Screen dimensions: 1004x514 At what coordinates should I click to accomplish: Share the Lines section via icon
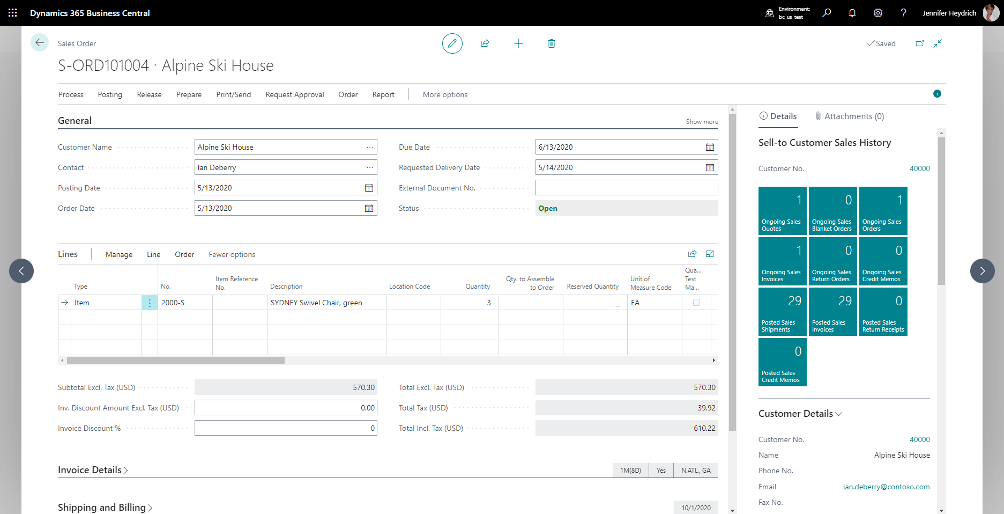pos(692,254)
